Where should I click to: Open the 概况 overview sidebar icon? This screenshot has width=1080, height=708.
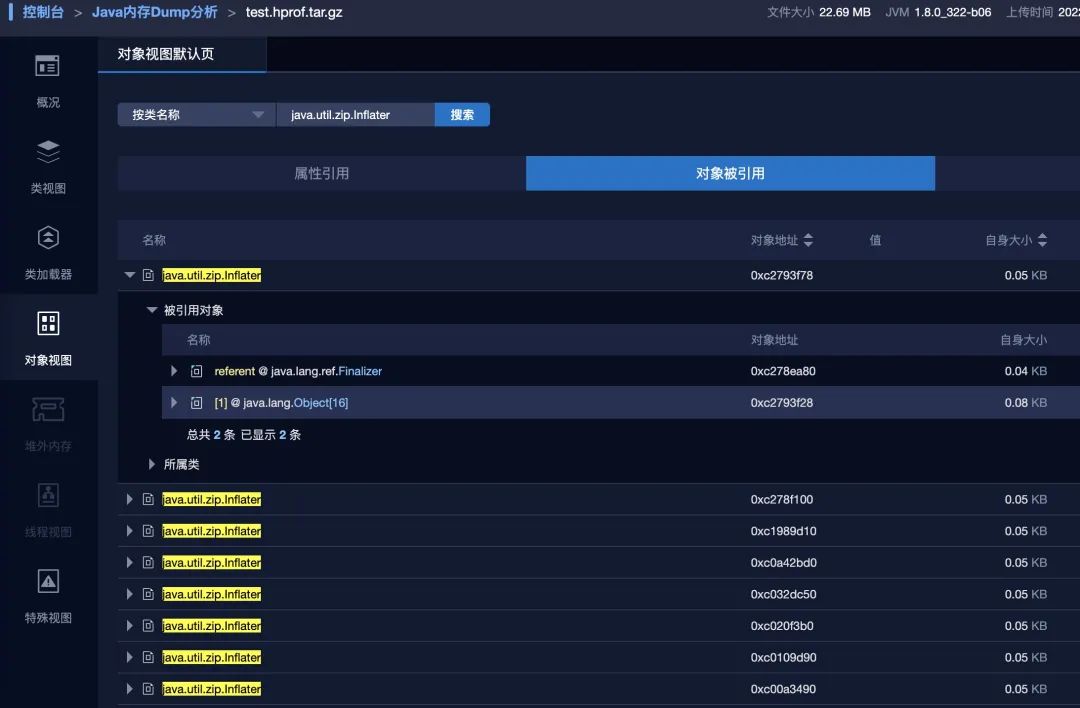[48, 66]
